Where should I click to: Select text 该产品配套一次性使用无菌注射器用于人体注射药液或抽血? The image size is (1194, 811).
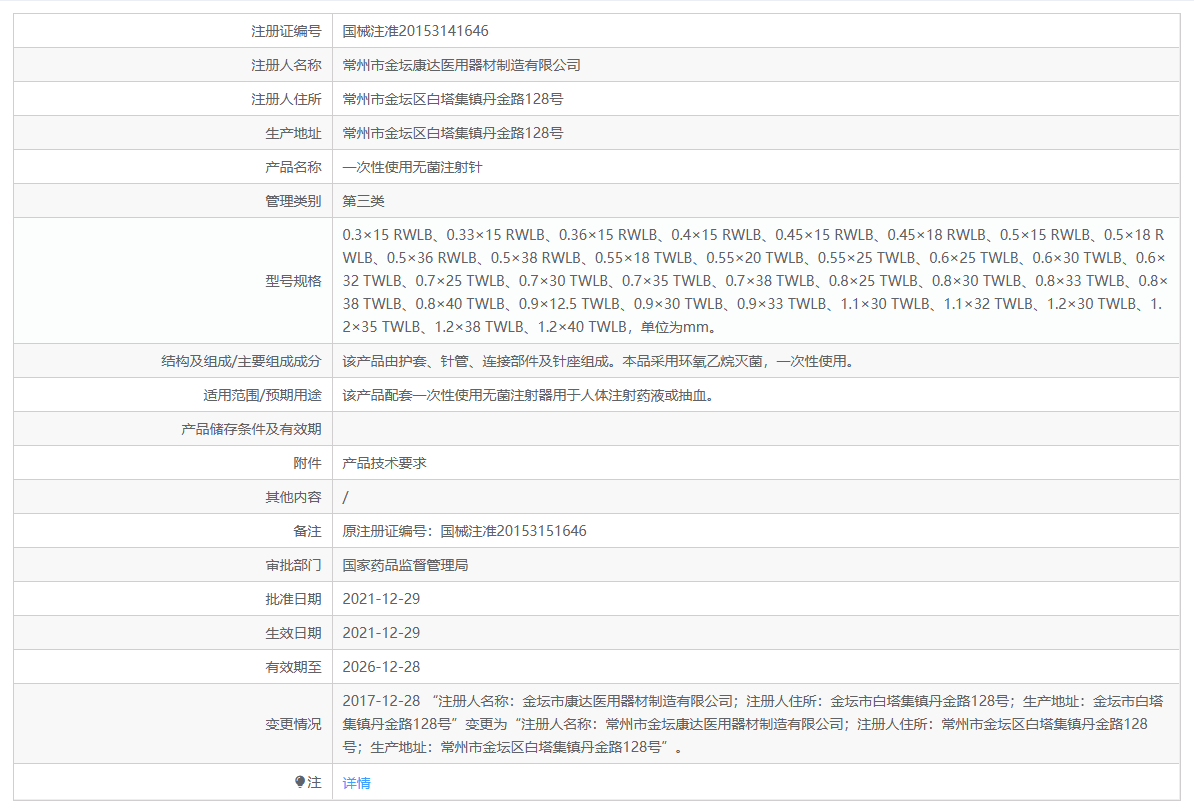tap(524, 395)
